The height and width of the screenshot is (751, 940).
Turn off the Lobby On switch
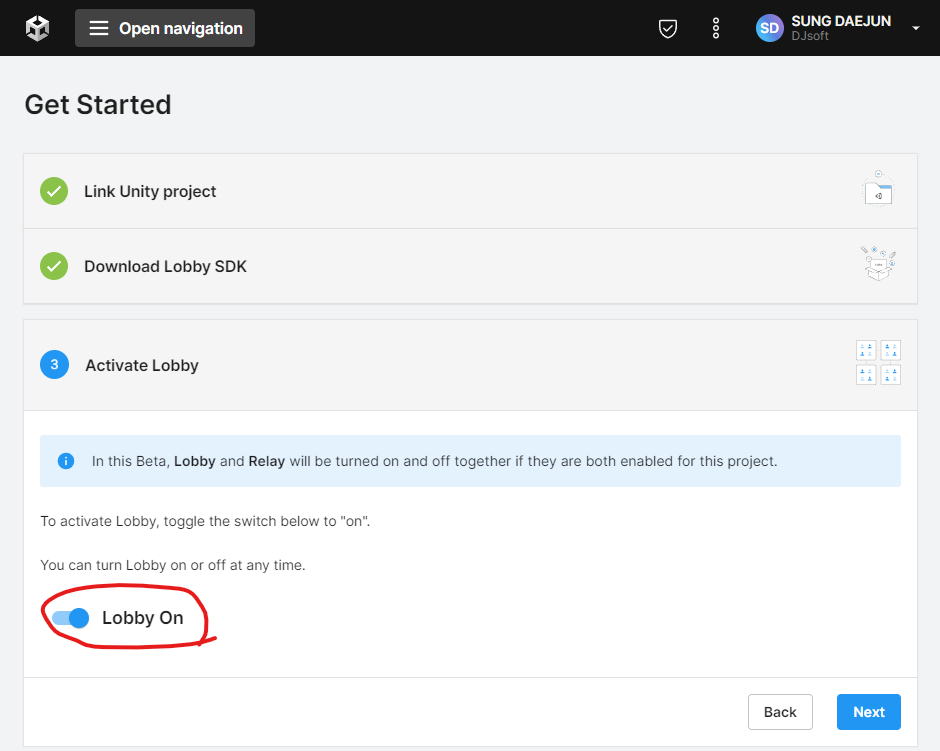point(71,618)
